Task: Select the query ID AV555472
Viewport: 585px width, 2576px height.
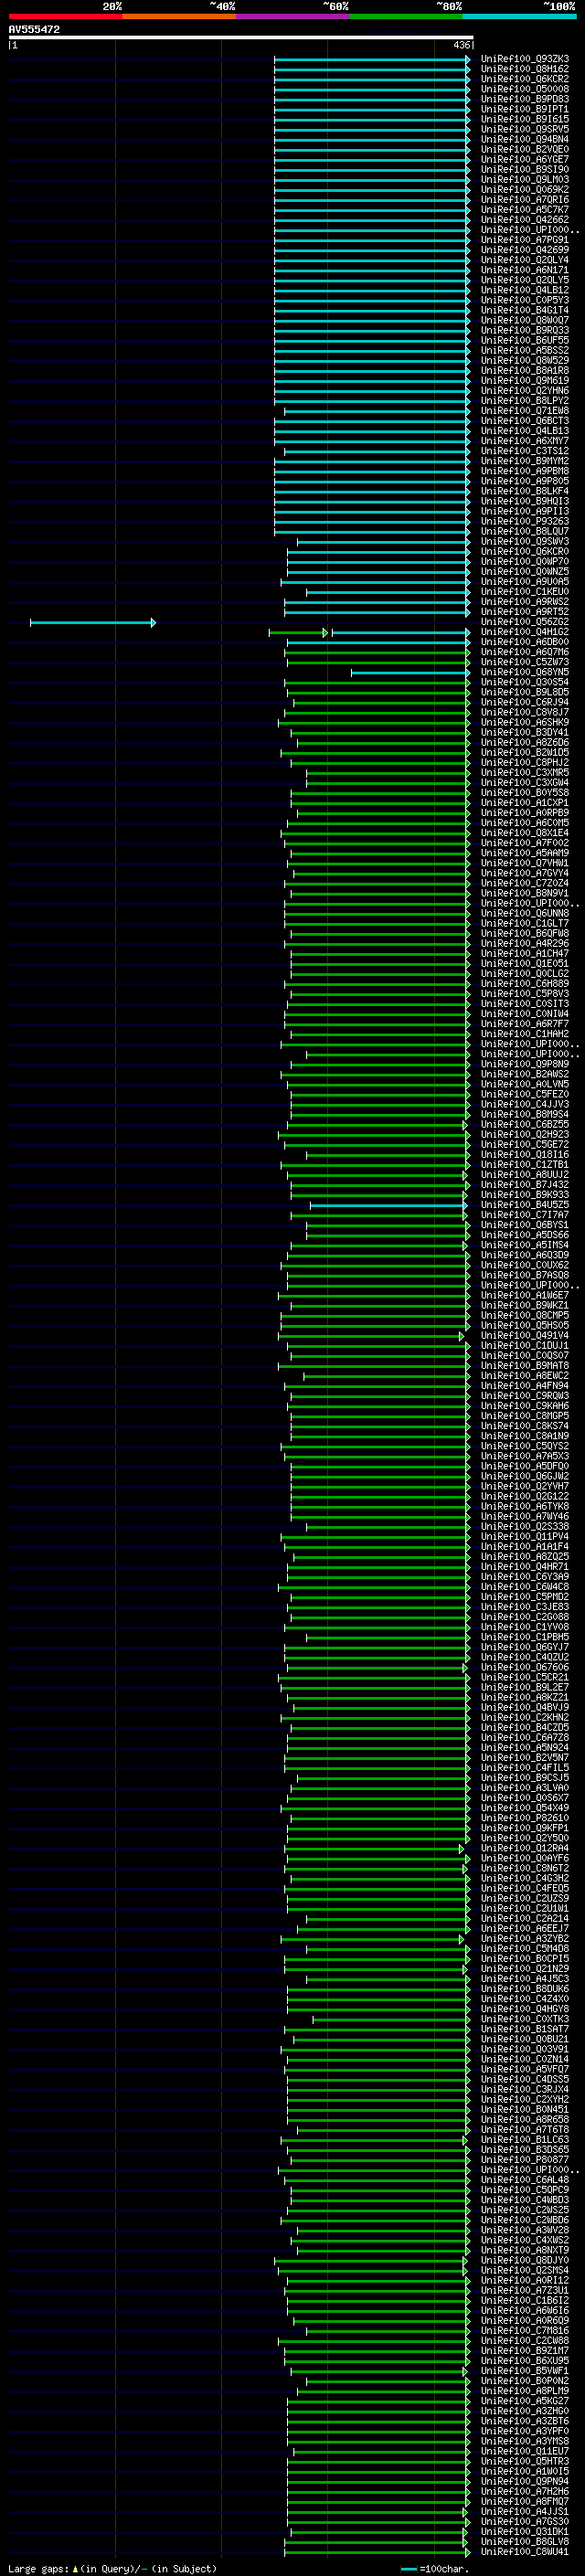Action: 34,29
